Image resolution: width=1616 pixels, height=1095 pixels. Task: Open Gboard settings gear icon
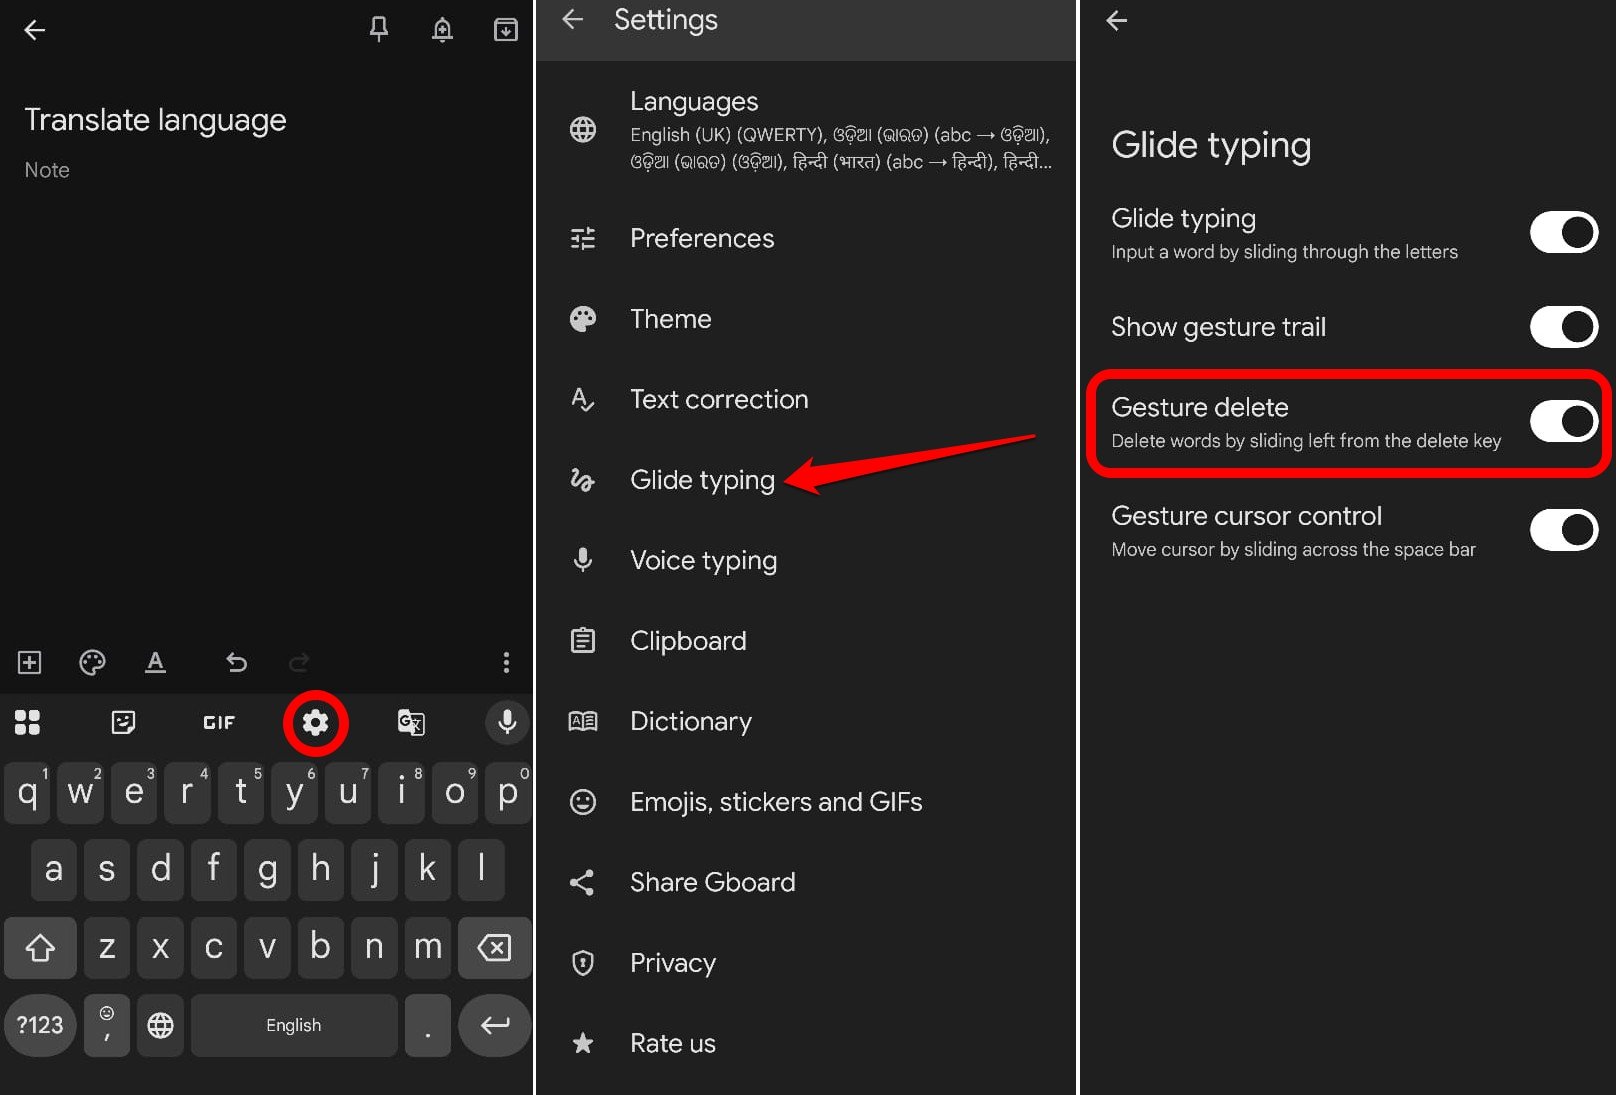pos(315,722)
